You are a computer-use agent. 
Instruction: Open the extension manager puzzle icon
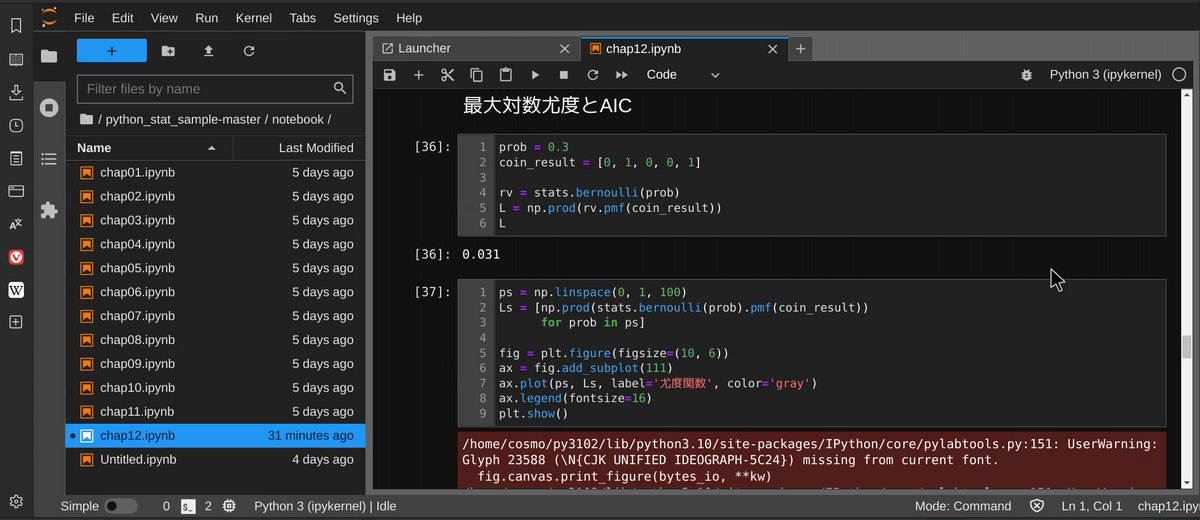pos(49,210)
